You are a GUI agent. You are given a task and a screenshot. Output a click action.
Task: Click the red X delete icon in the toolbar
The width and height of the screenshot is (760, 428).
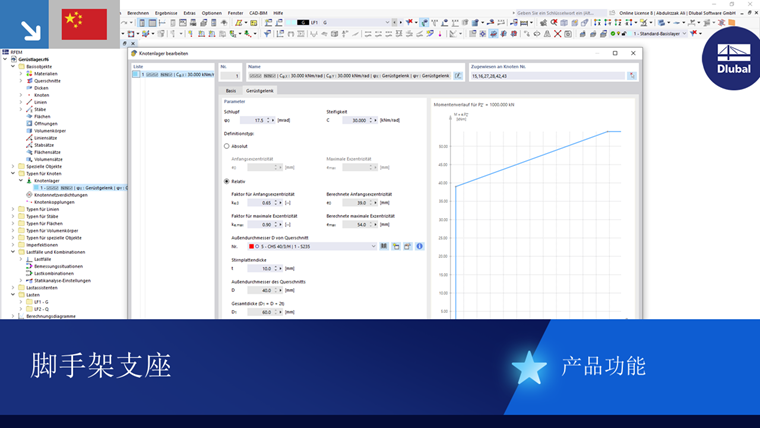point(557,33)
